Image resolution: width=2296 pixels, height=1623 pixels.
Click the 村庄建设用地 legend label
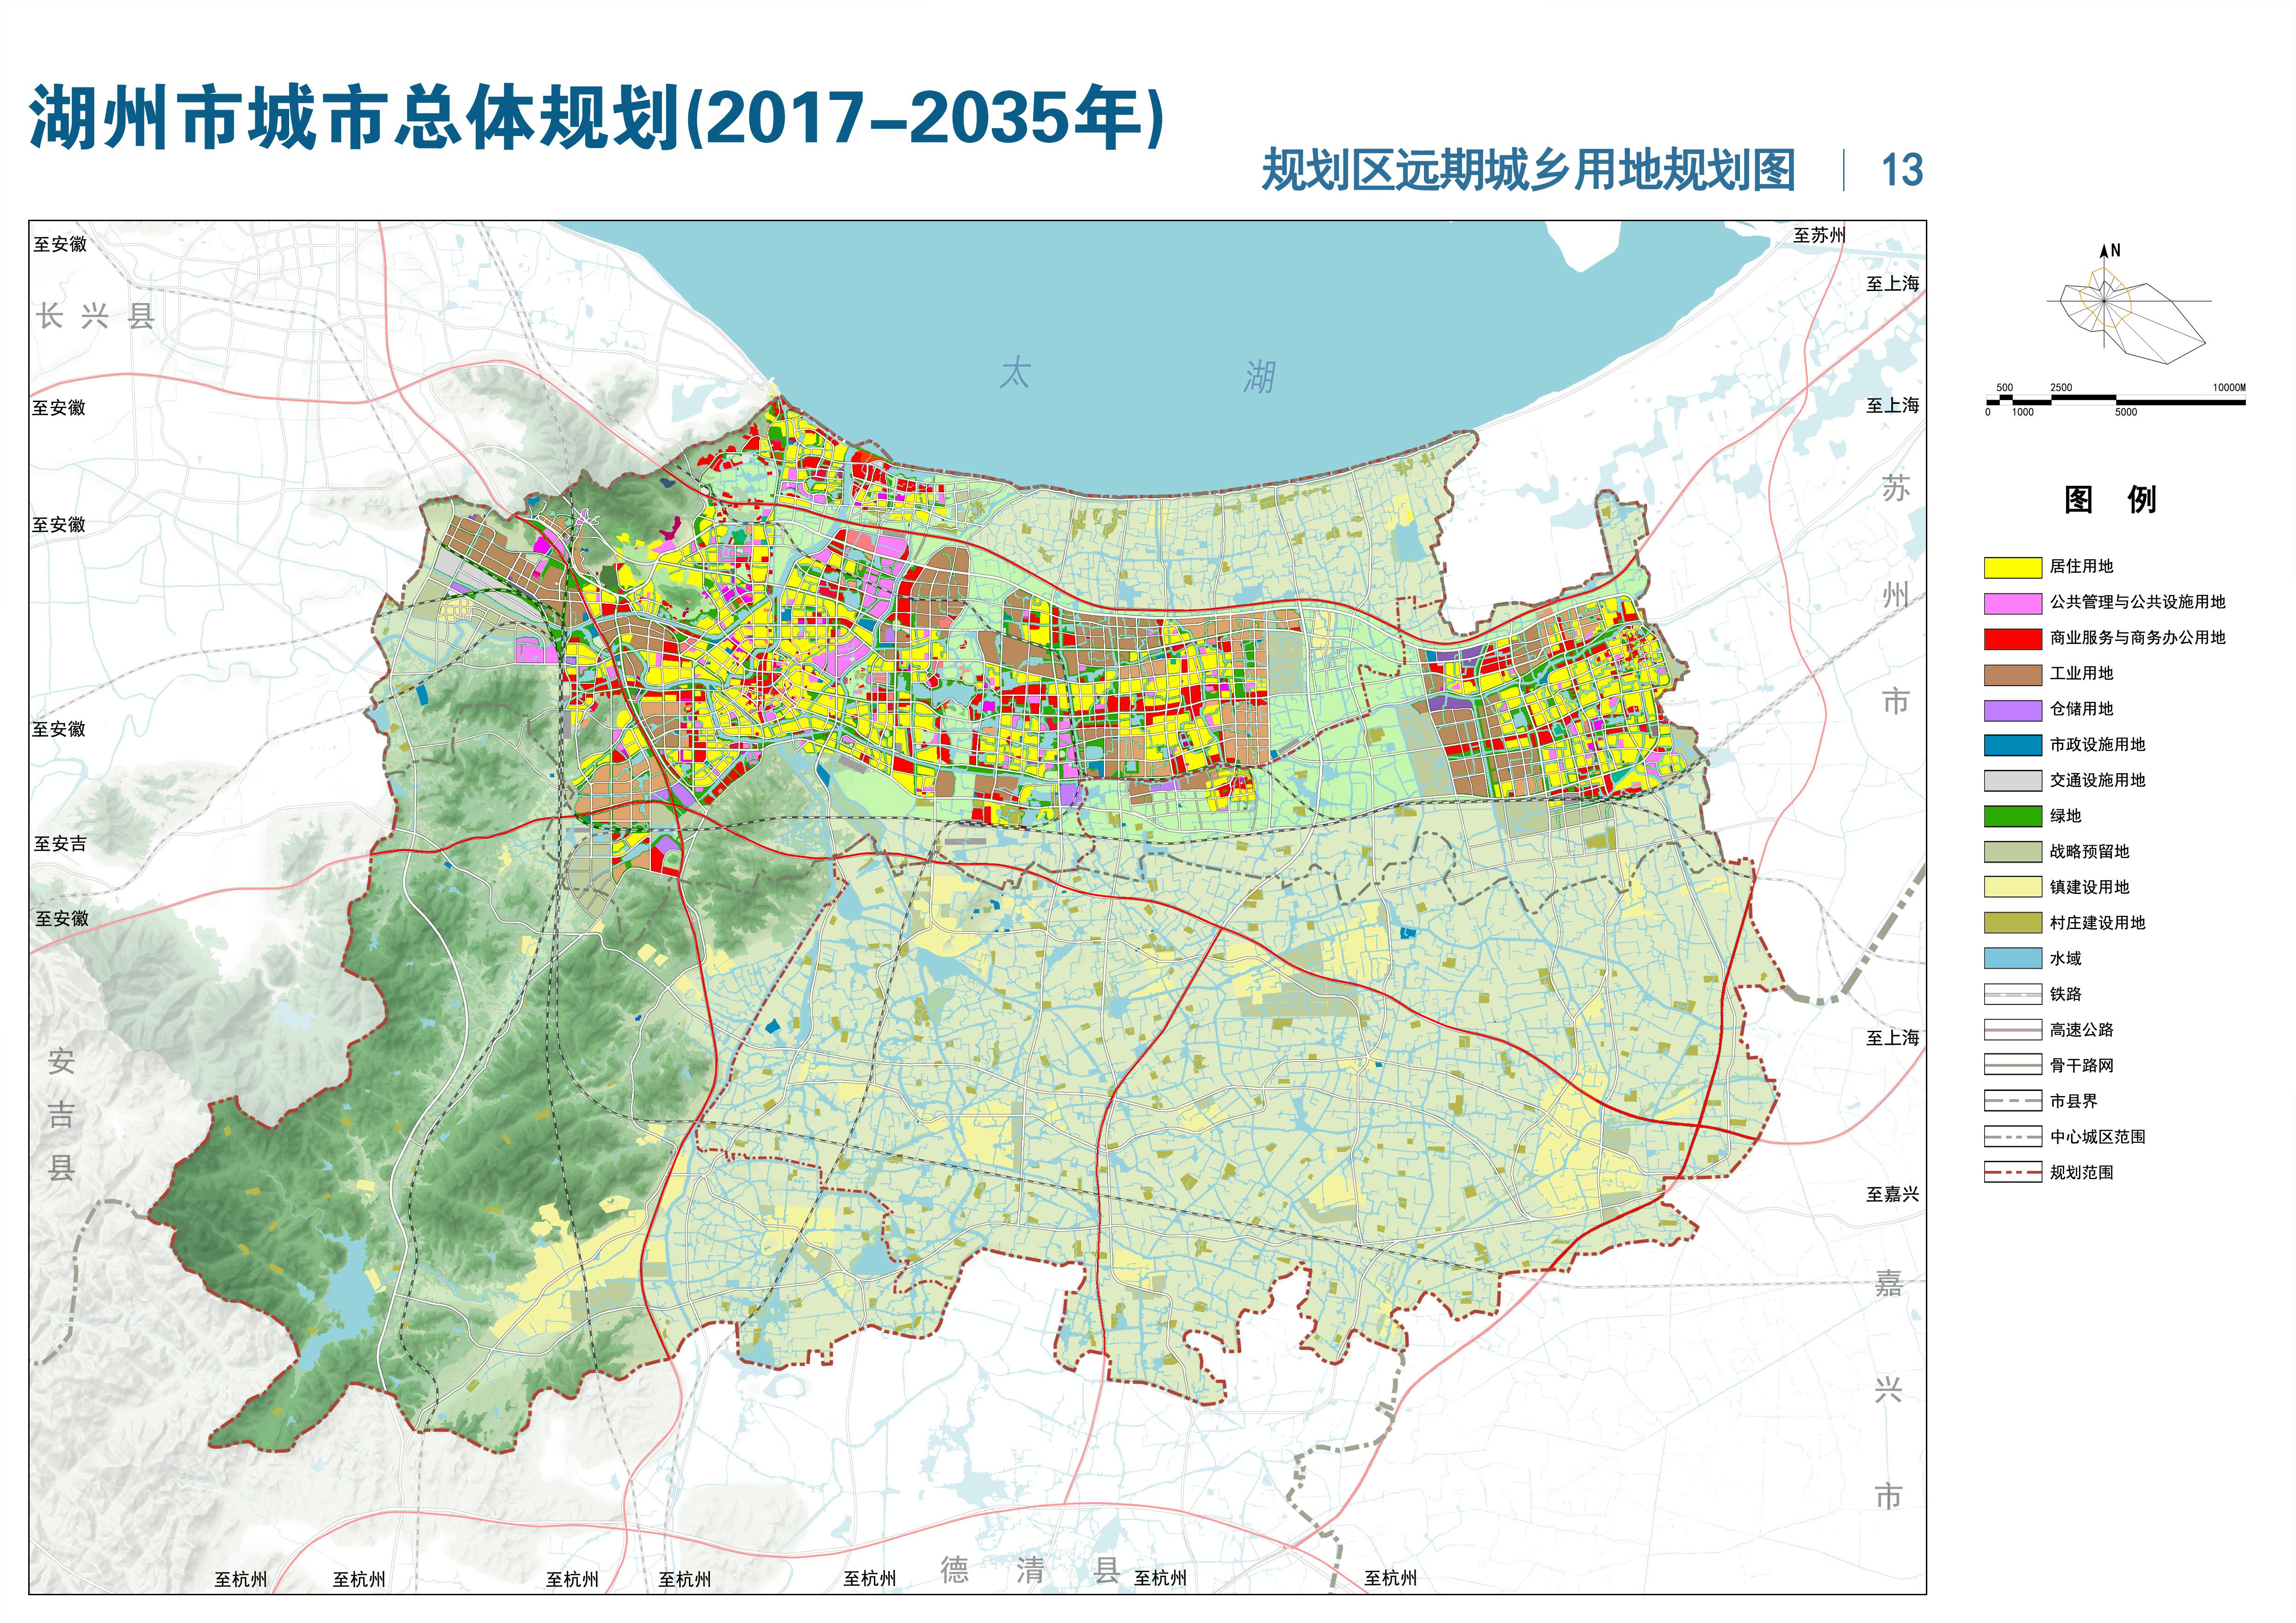coord(2097,923)
